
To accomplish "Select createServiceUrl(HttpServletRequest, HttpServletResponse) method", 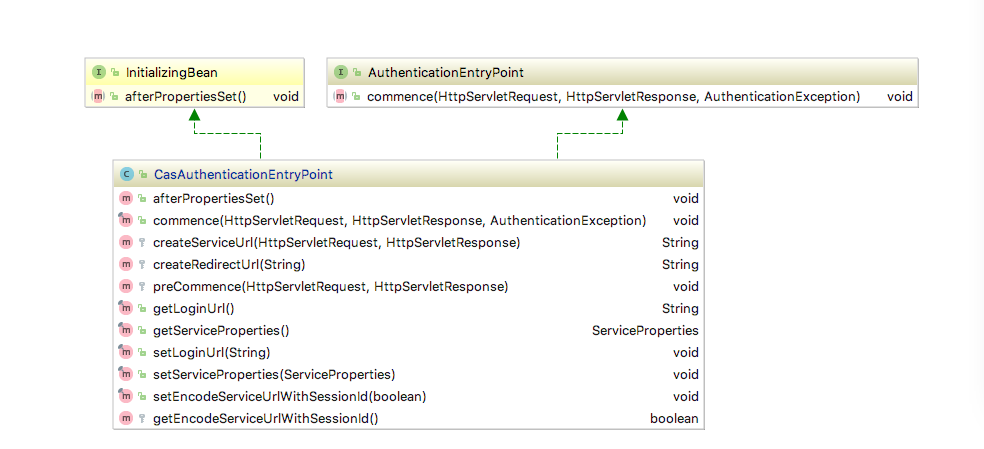I will [x=336, y=243].
